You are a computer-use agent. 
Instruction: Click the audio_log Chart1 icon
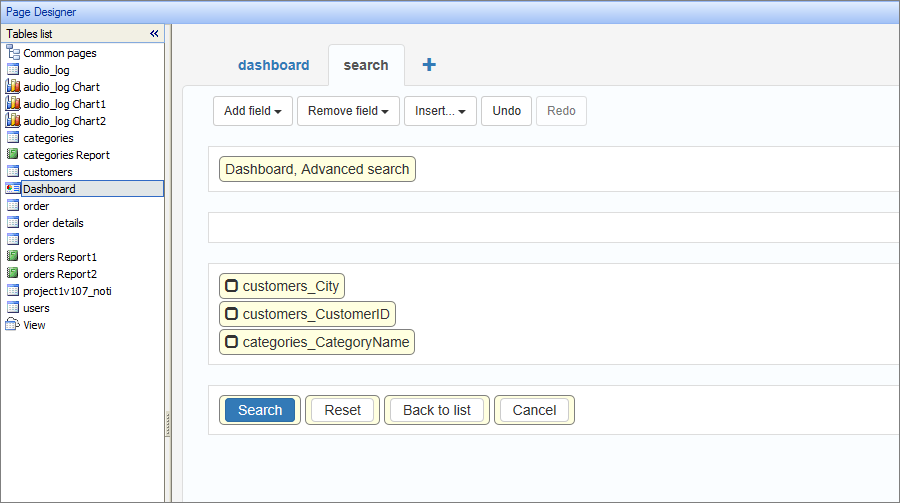tap(13, 104)
